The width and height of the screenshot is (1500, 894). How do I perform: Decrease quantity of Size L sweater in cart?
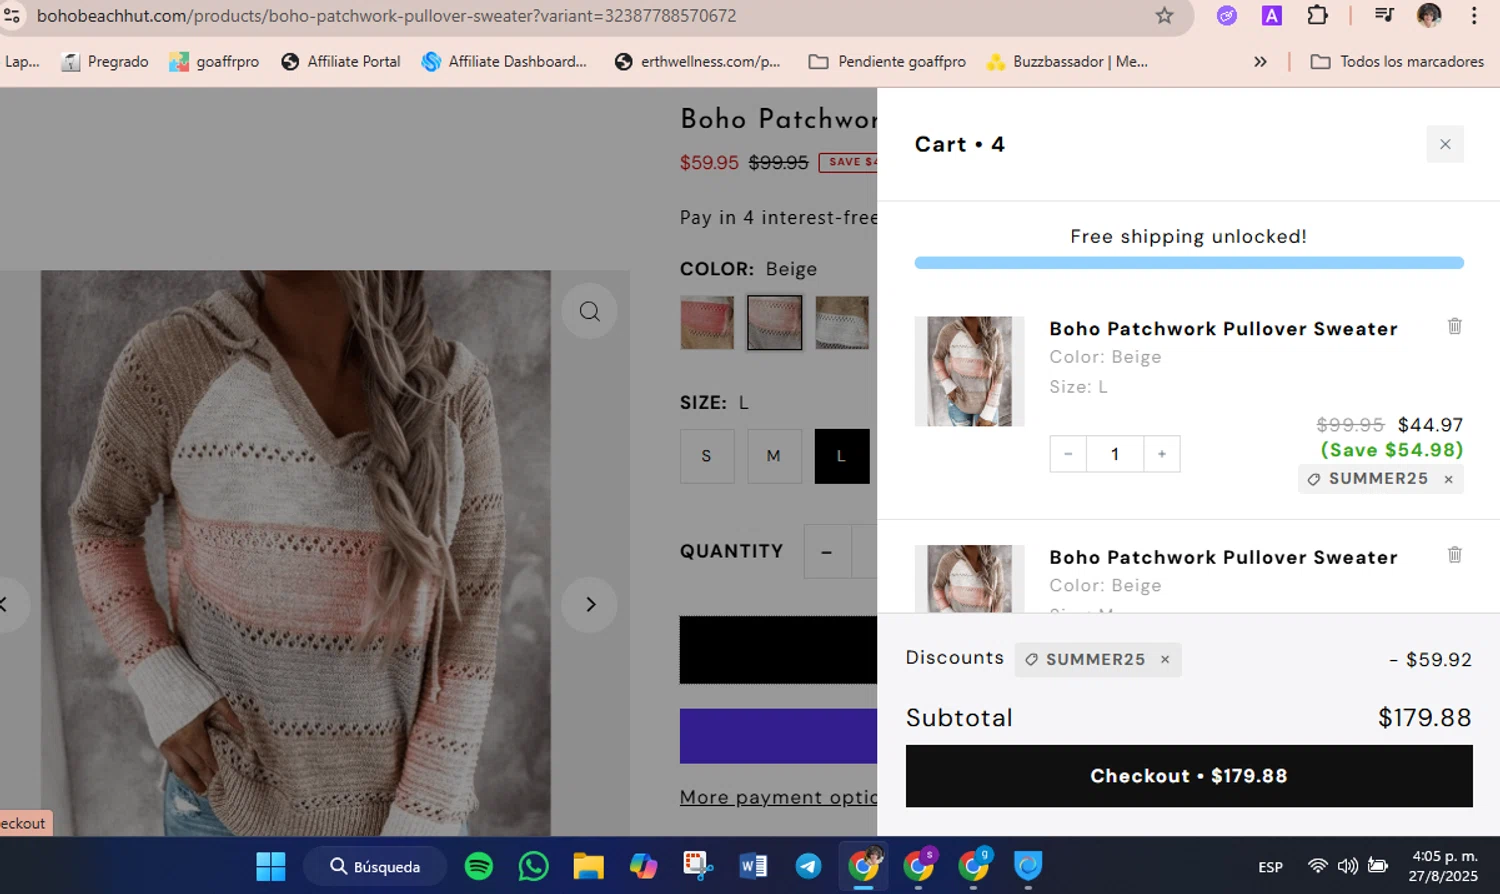[1068, 454]
